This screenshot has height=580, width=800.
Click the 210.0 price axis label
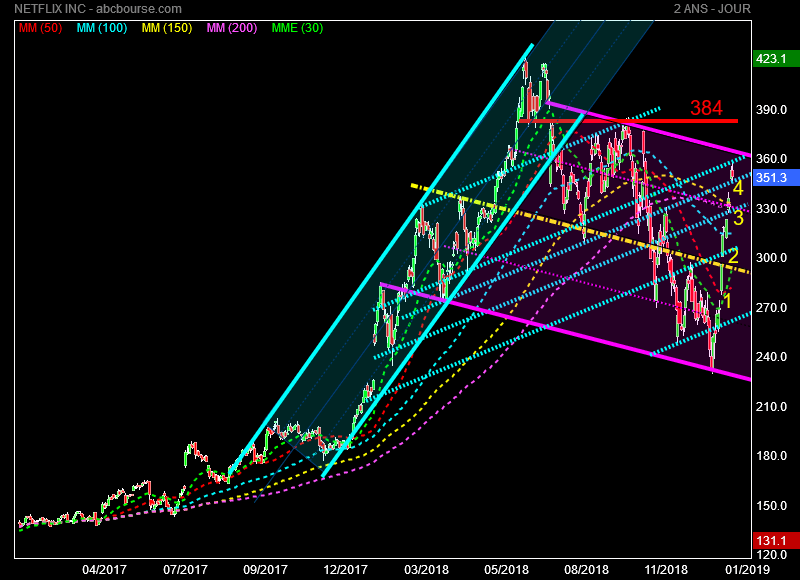[x=771, y=407]
